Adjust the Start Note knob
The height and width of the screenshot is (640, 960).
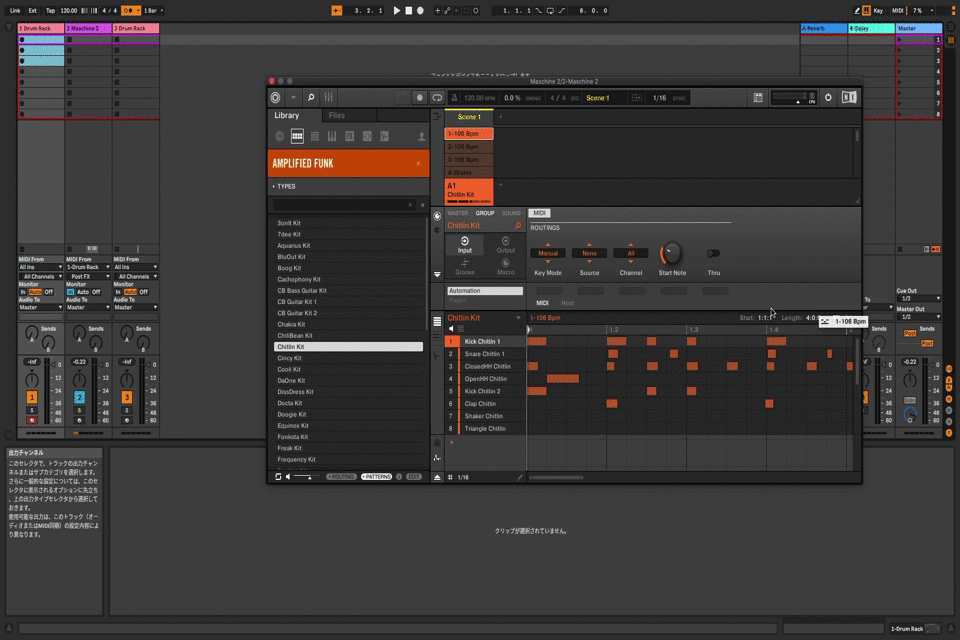pos(672,253)
